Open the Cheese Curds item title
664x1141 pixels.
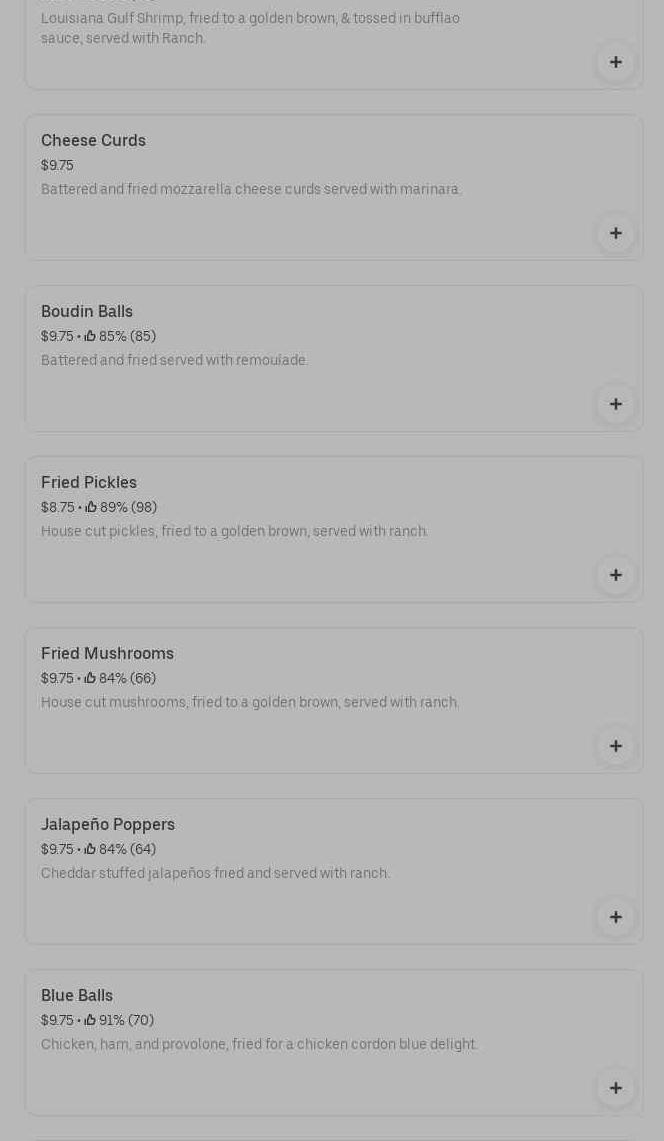[x=93, y=141]
